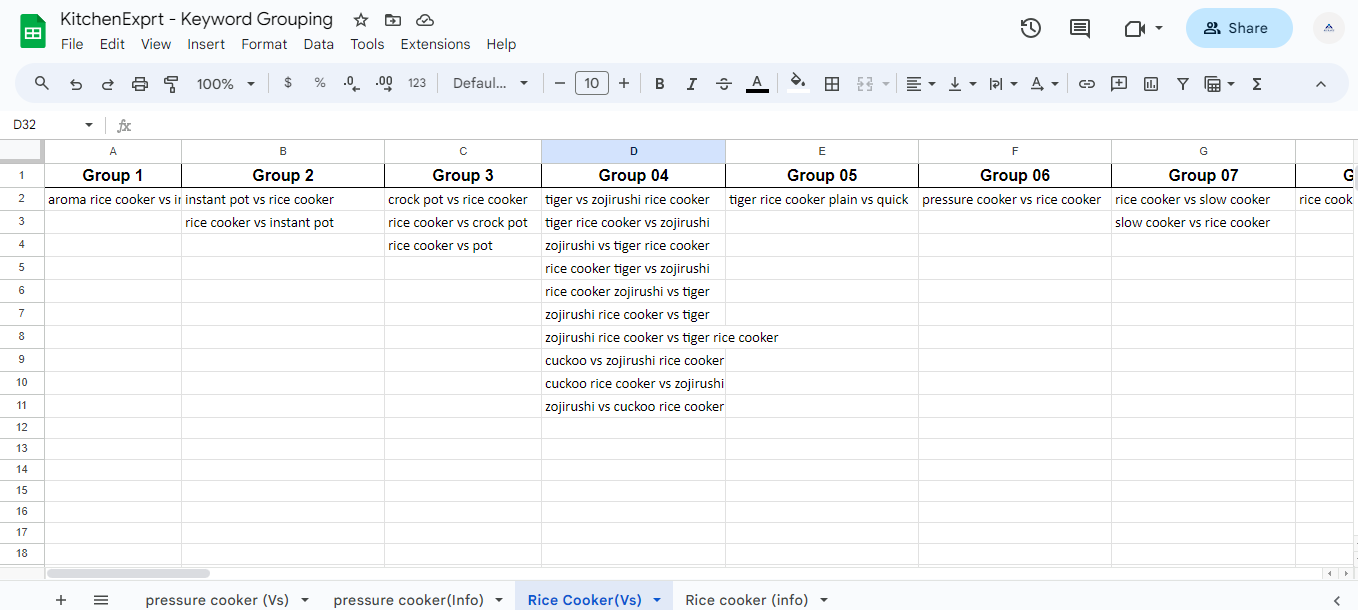
Task: Format the cell as currency
Action: pyautogui.click(x=288, y=84)
